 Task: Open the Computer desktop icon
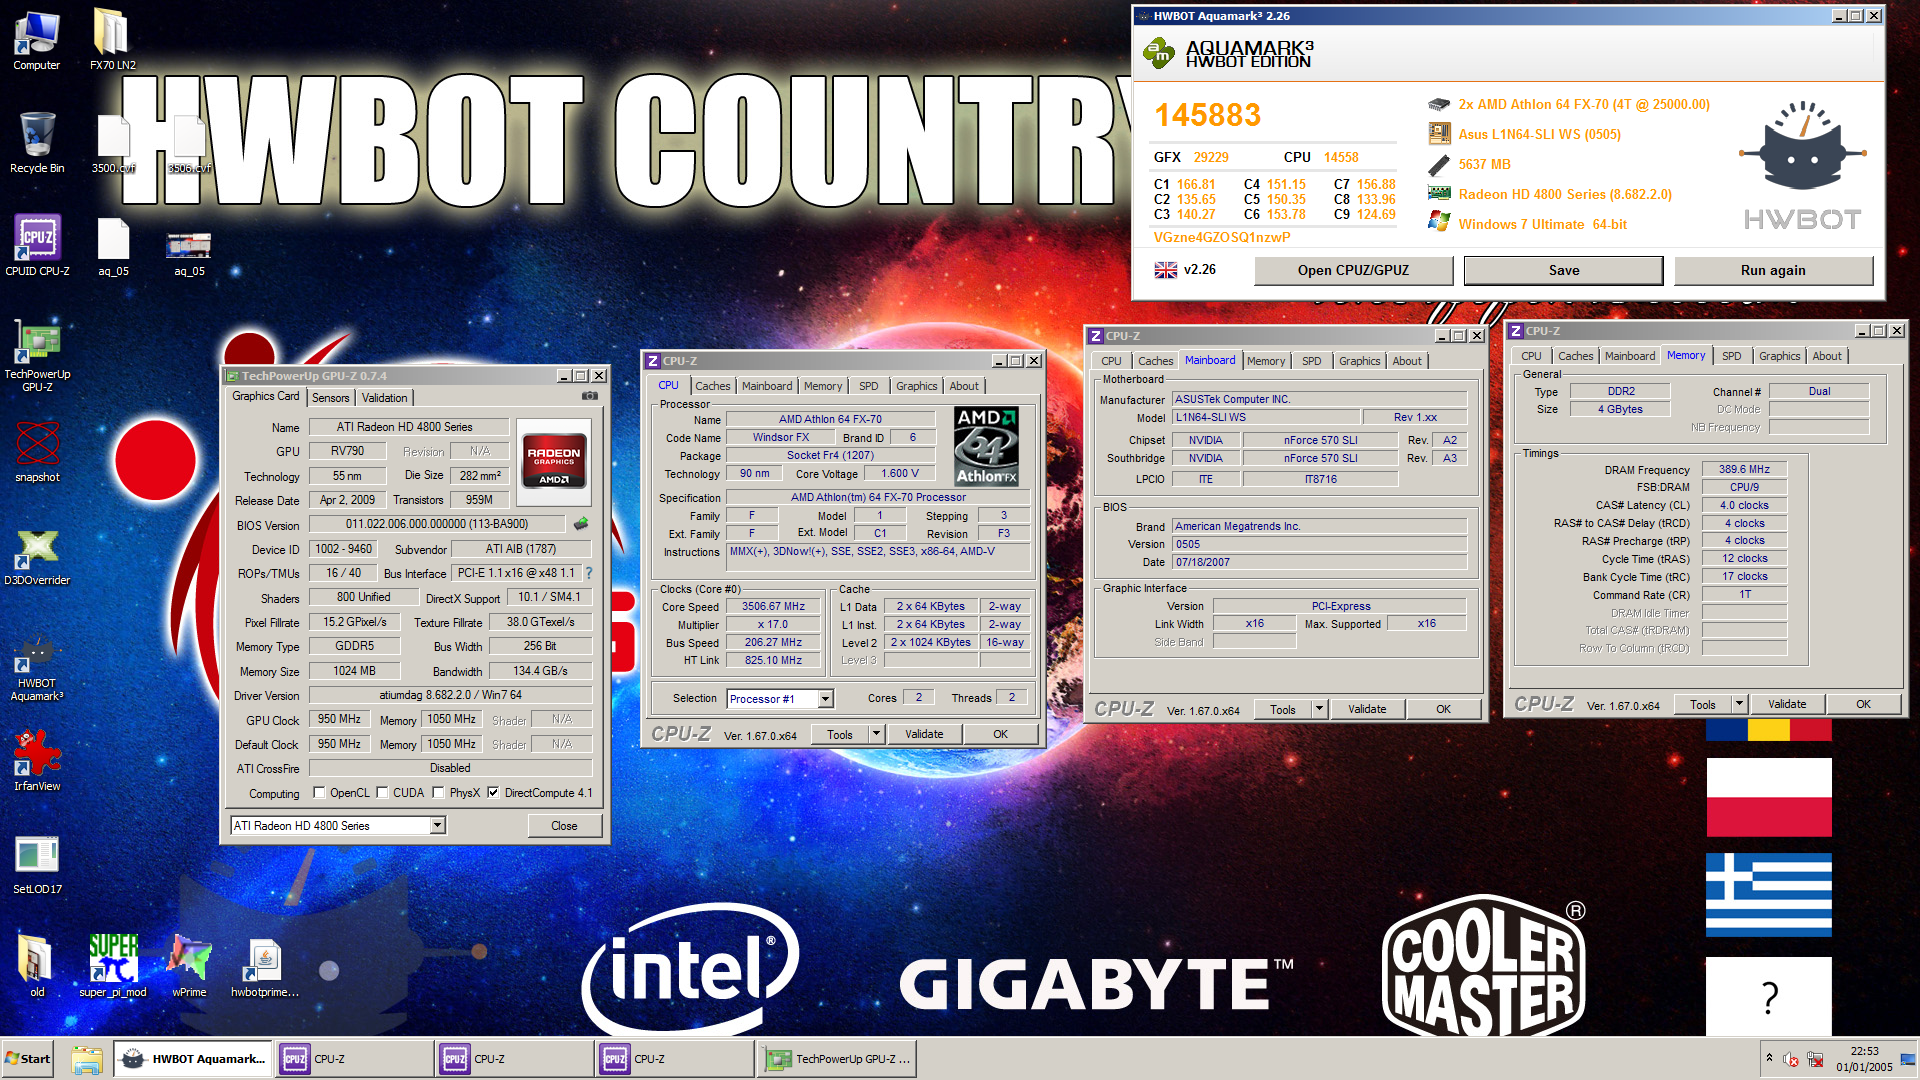[36, 41]
